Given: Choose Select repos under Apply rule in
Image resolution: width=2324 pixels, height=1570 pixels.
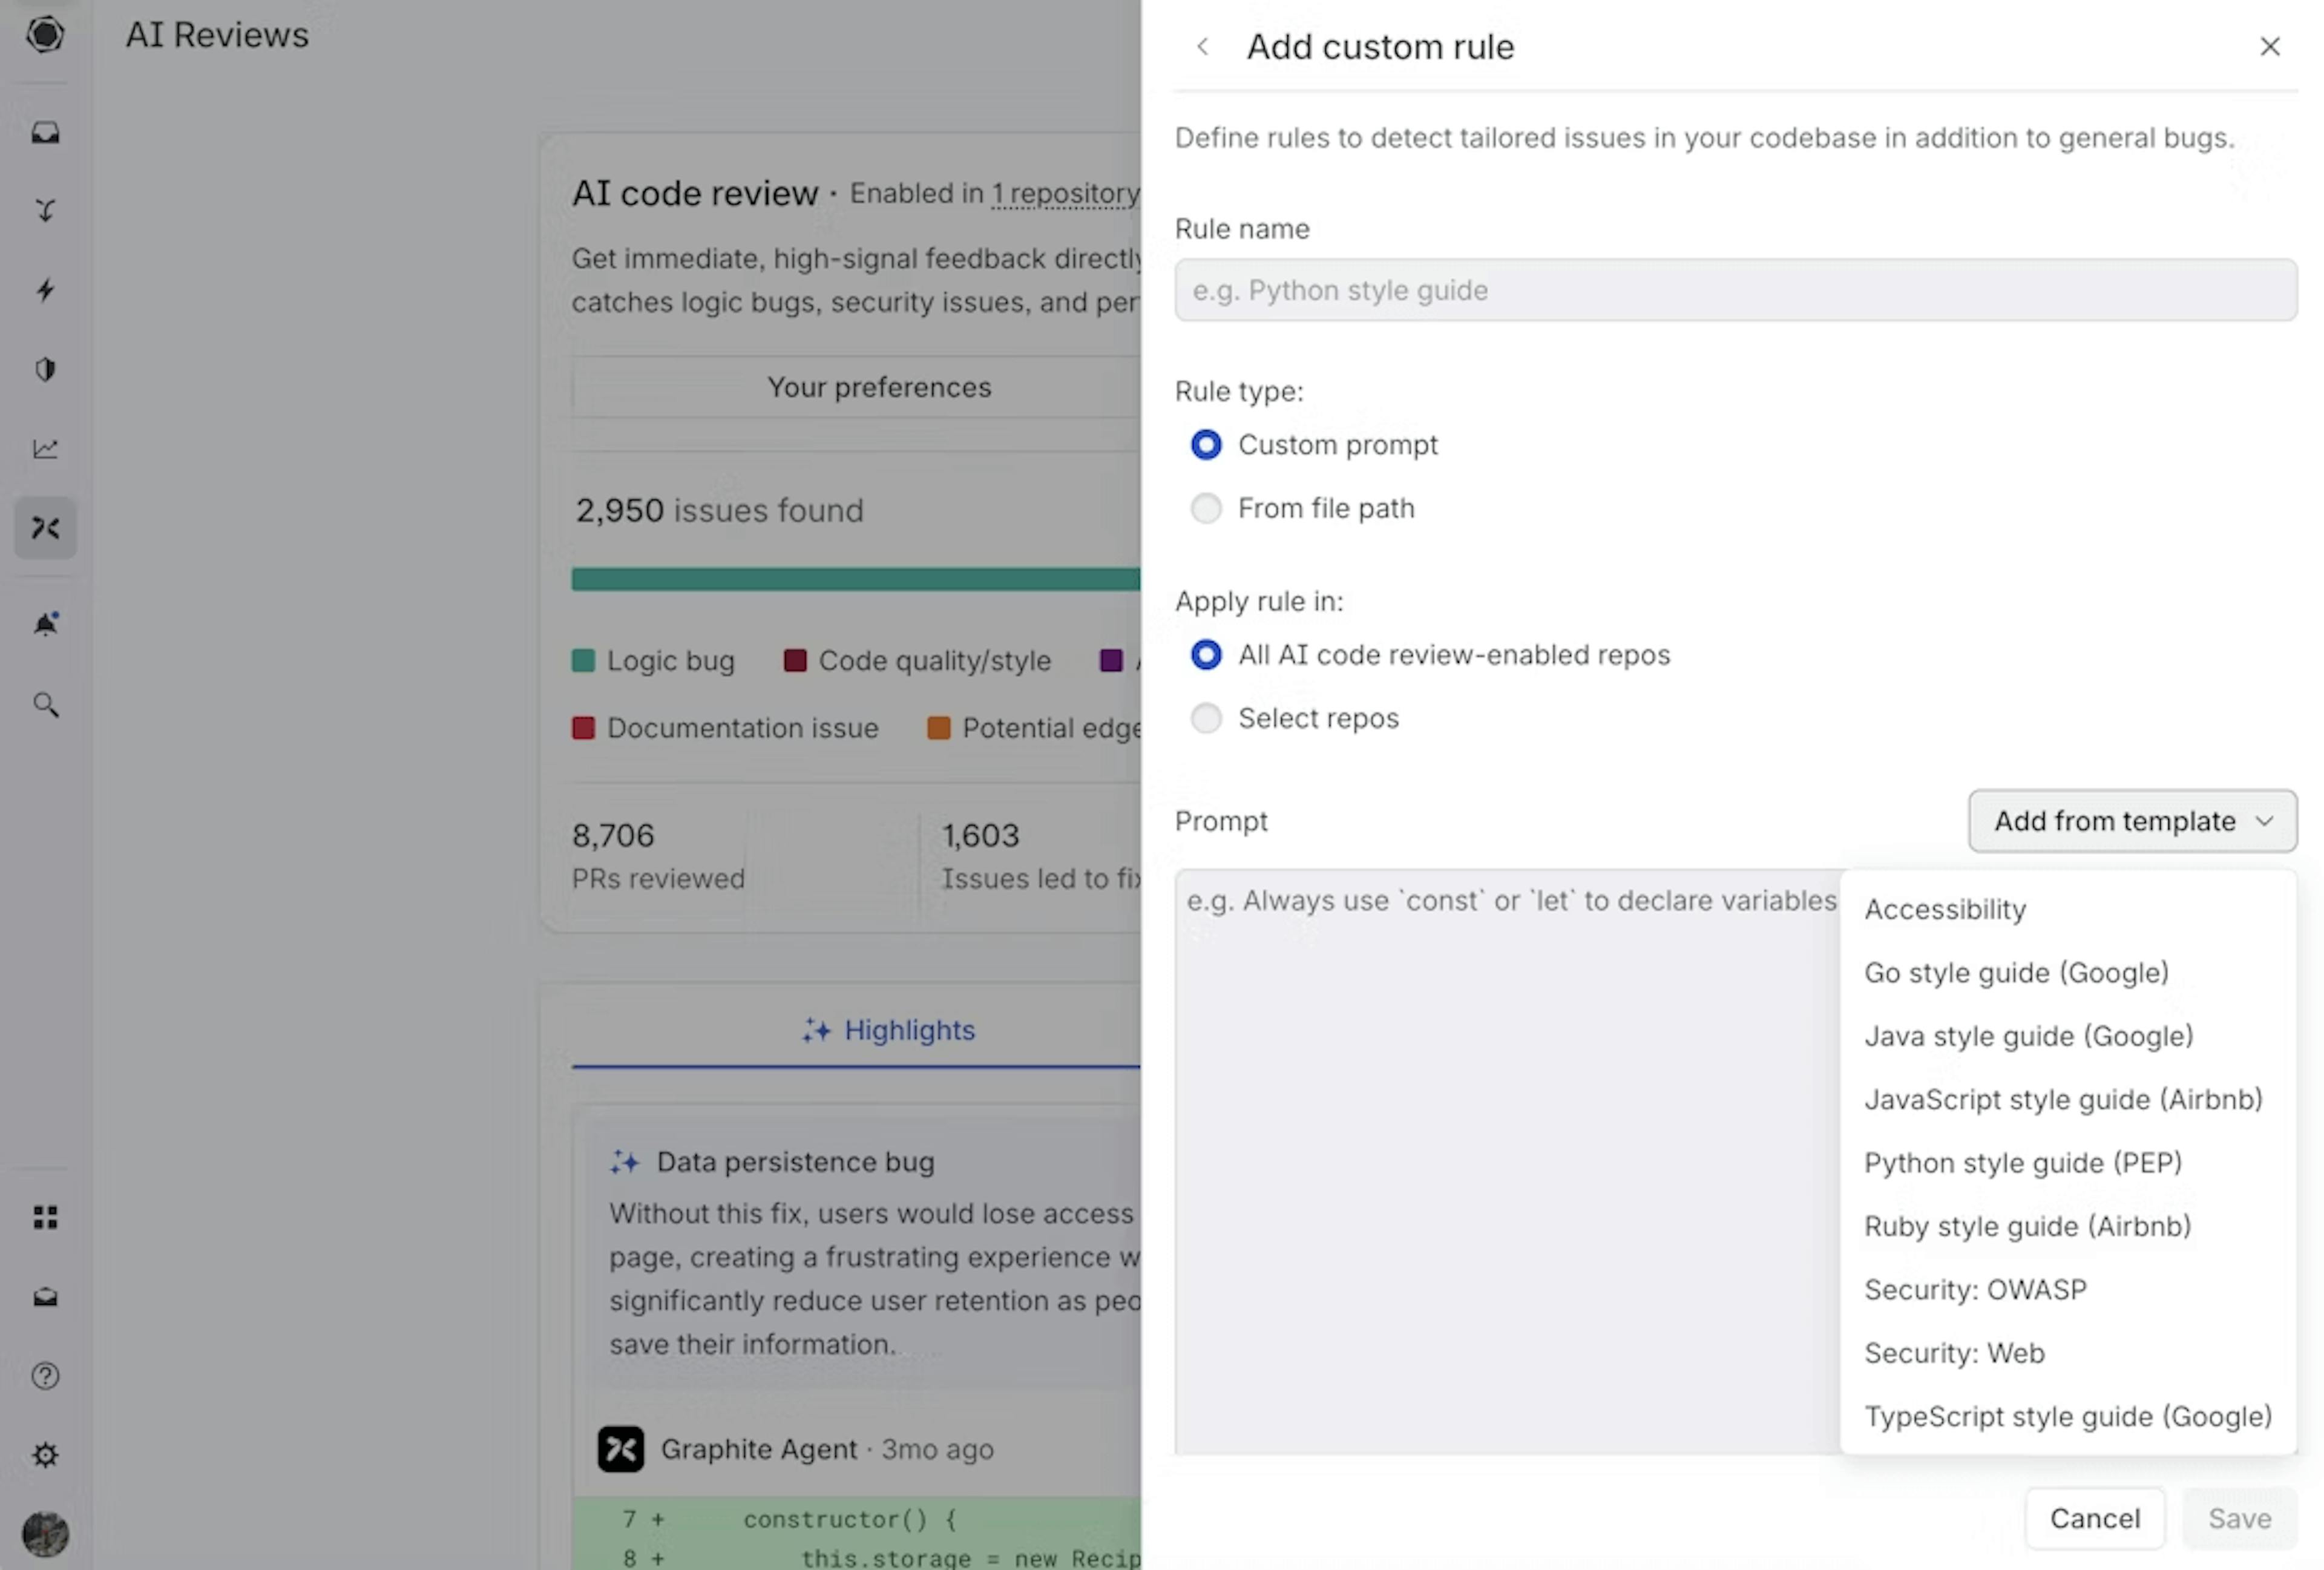Looking at the screenshot, I should pos(1206,718).
